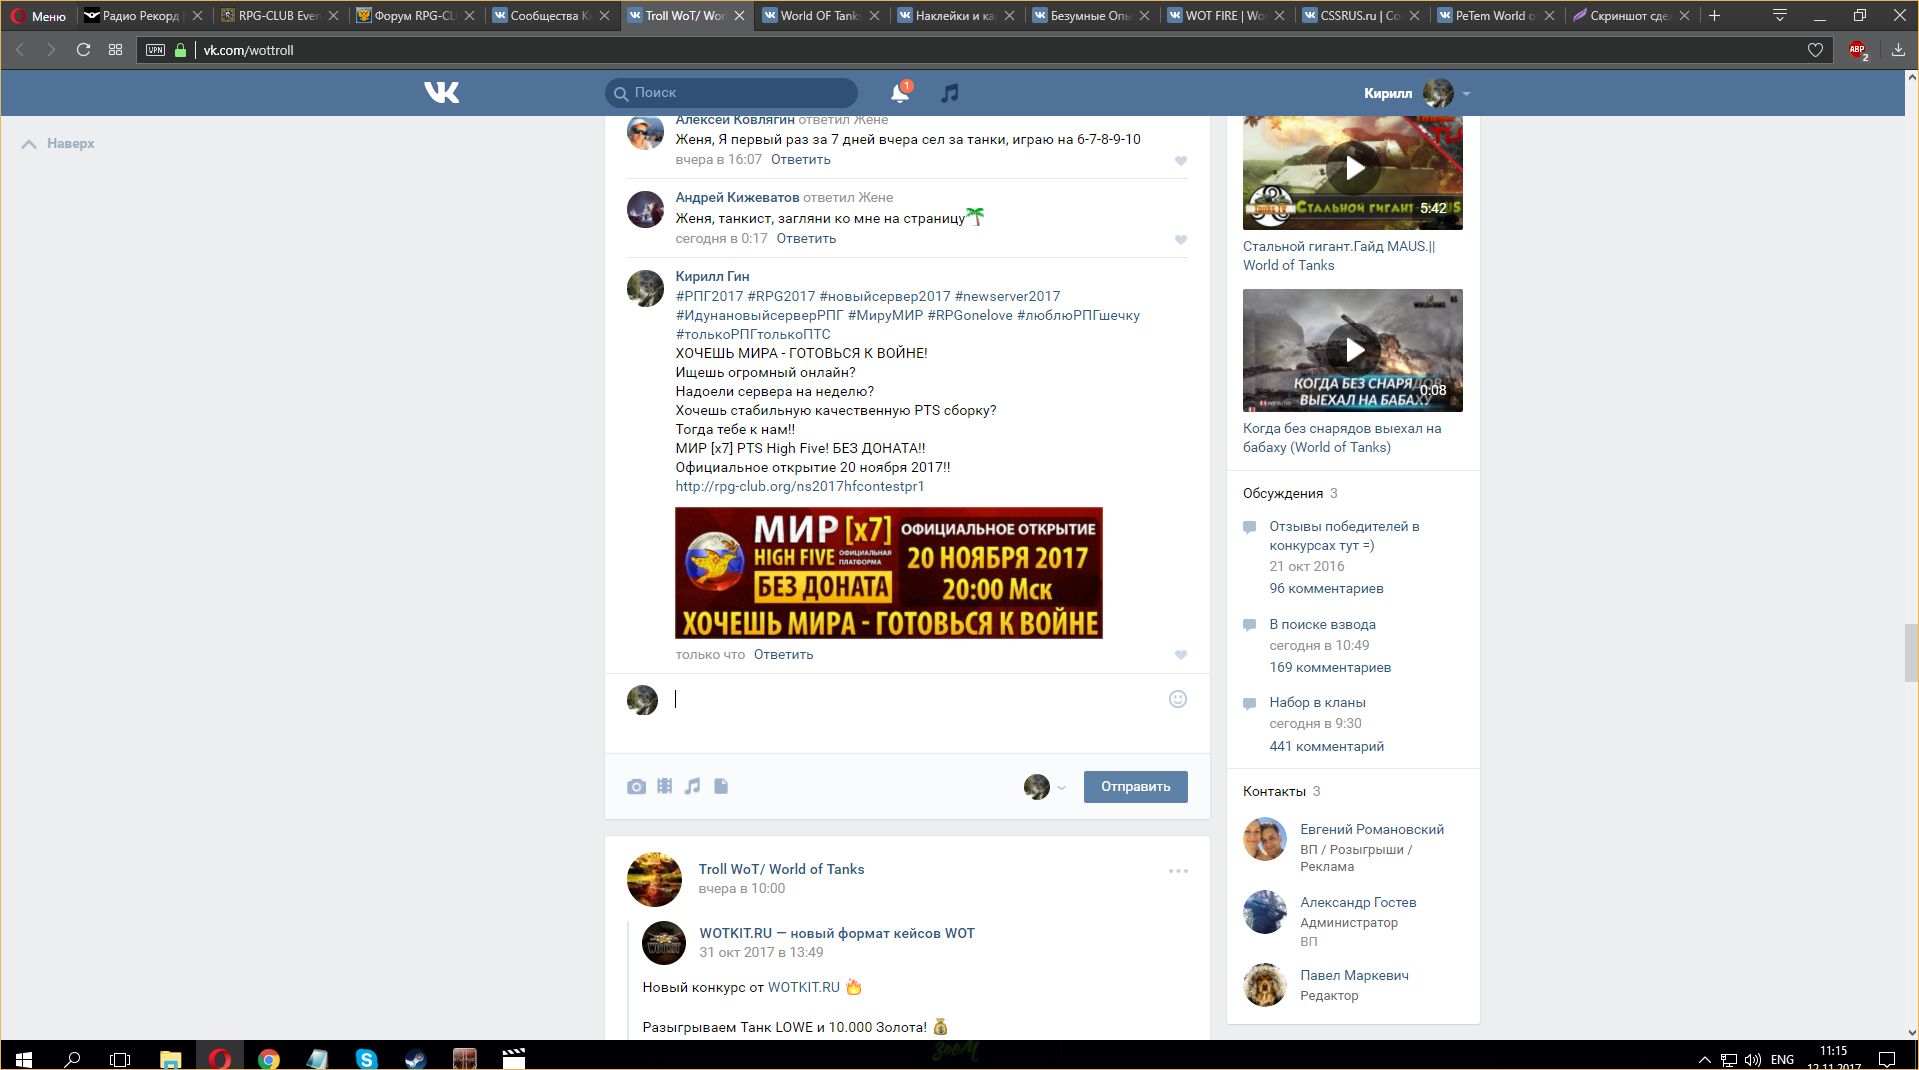Open the В поиске взвода discussion
The height and width of the screenshot is (1070, 1919).
1322,625
